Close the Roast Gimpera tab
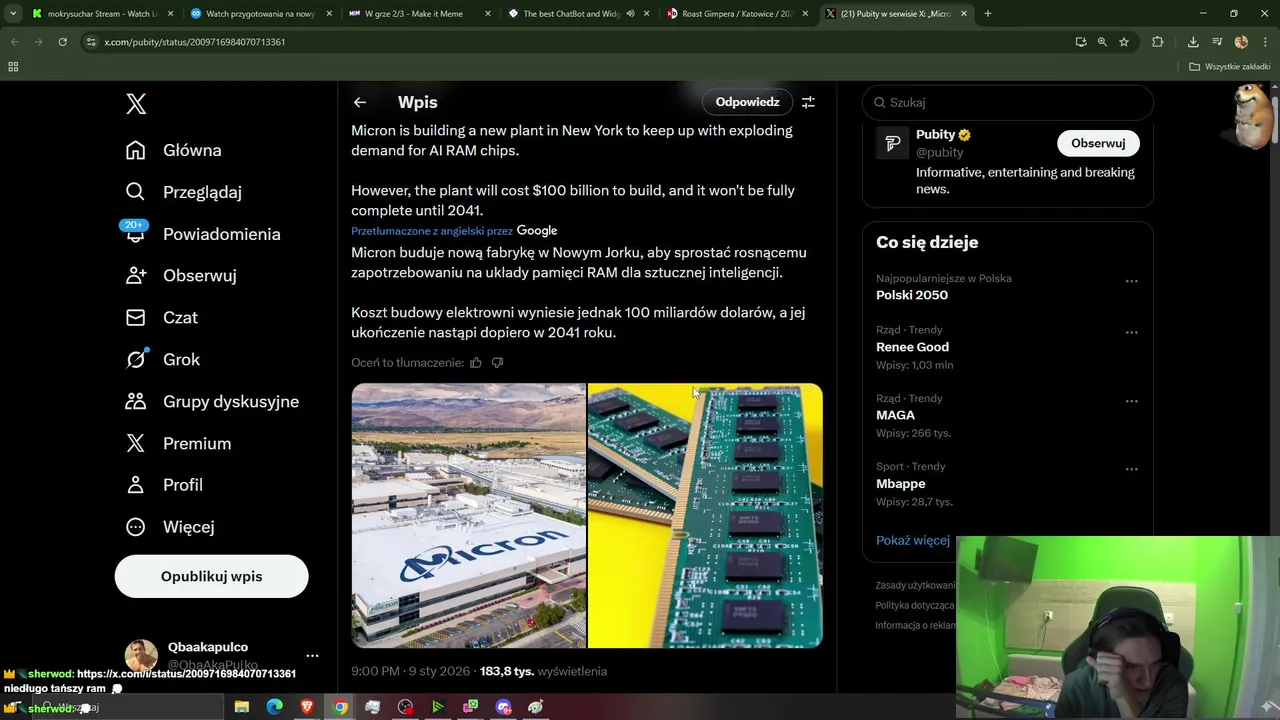 pyautogui.click(x=805, y=14)
